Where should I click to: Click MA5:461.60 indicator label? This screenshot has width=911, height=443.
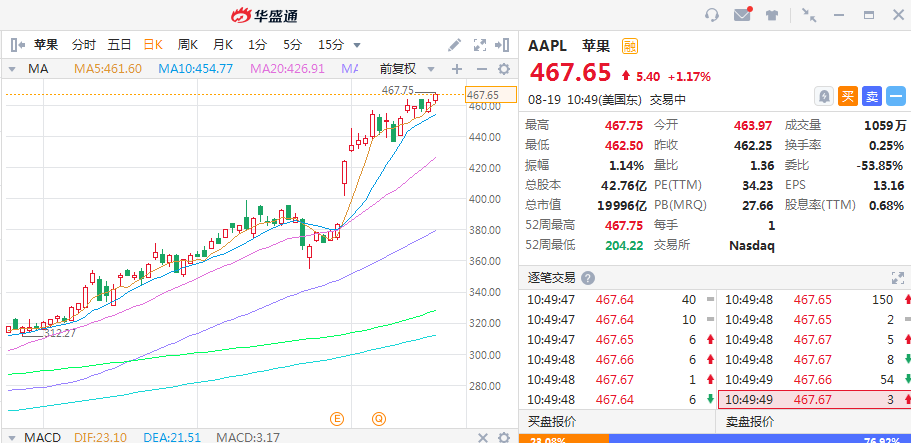[108, 69]
